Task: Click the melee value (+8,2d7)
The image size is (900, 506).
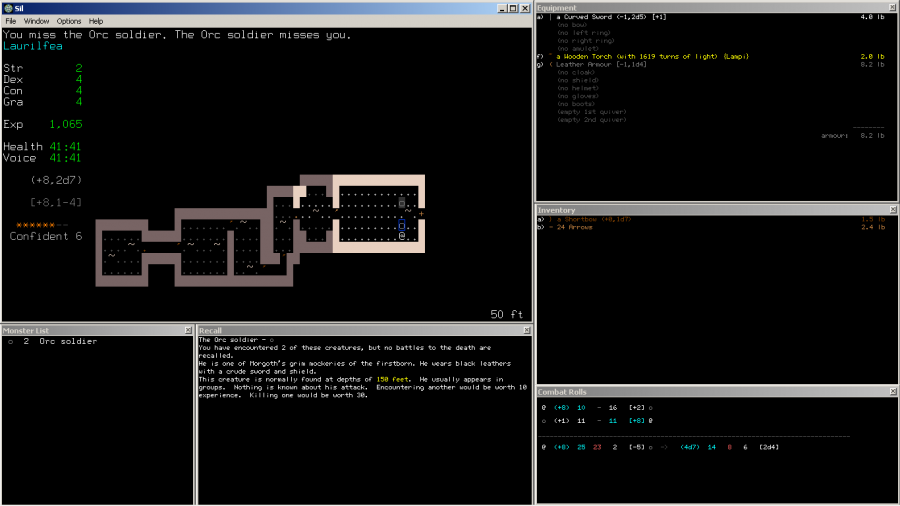Action: (56, 180)
